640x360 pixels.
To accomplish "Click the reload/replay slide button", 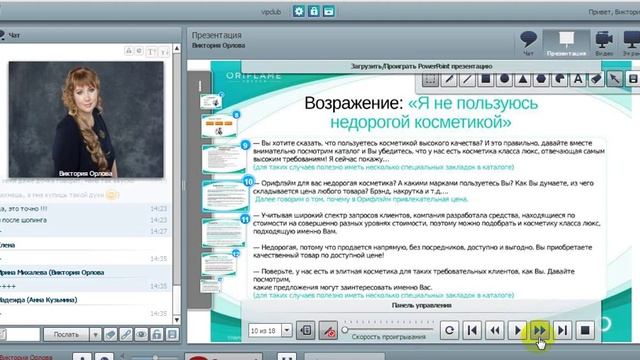I will (x=449, y=330).
